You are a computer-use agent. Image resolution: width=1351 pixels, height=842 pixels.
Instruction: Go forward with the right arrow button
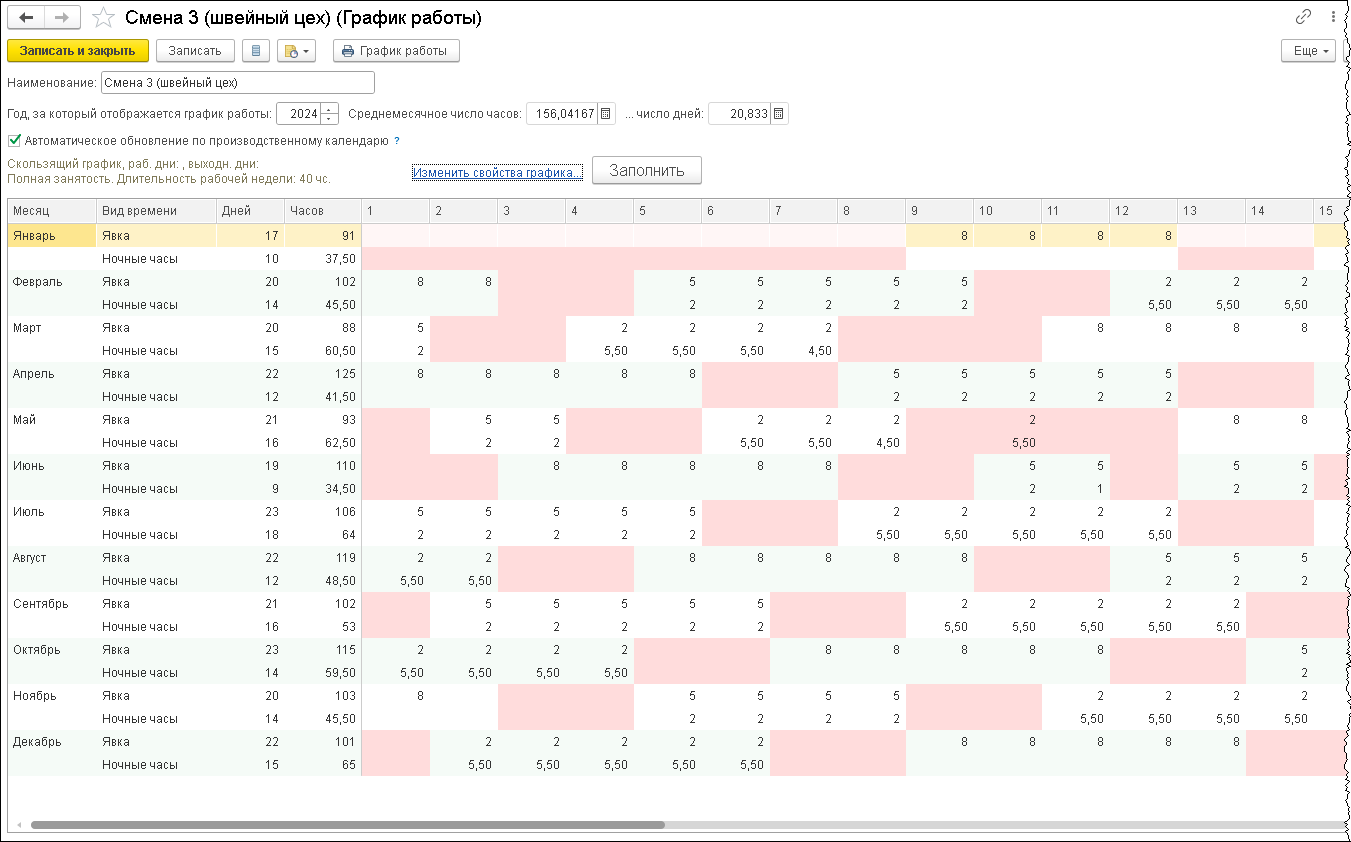(x=62, y=18)
